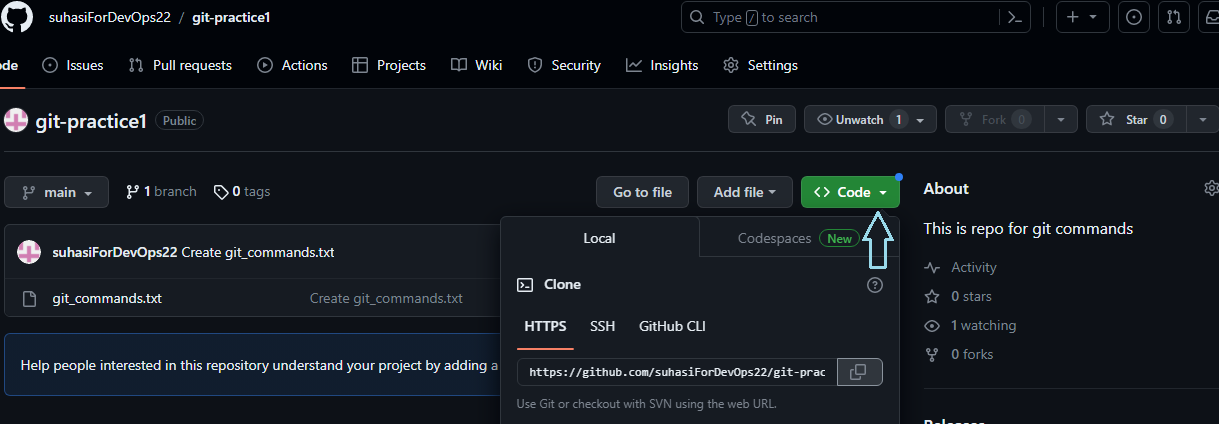Viewport: 1219px width, 424px height.
Task: Expand the create new plus dropdown
Action: pos(1081,18)
